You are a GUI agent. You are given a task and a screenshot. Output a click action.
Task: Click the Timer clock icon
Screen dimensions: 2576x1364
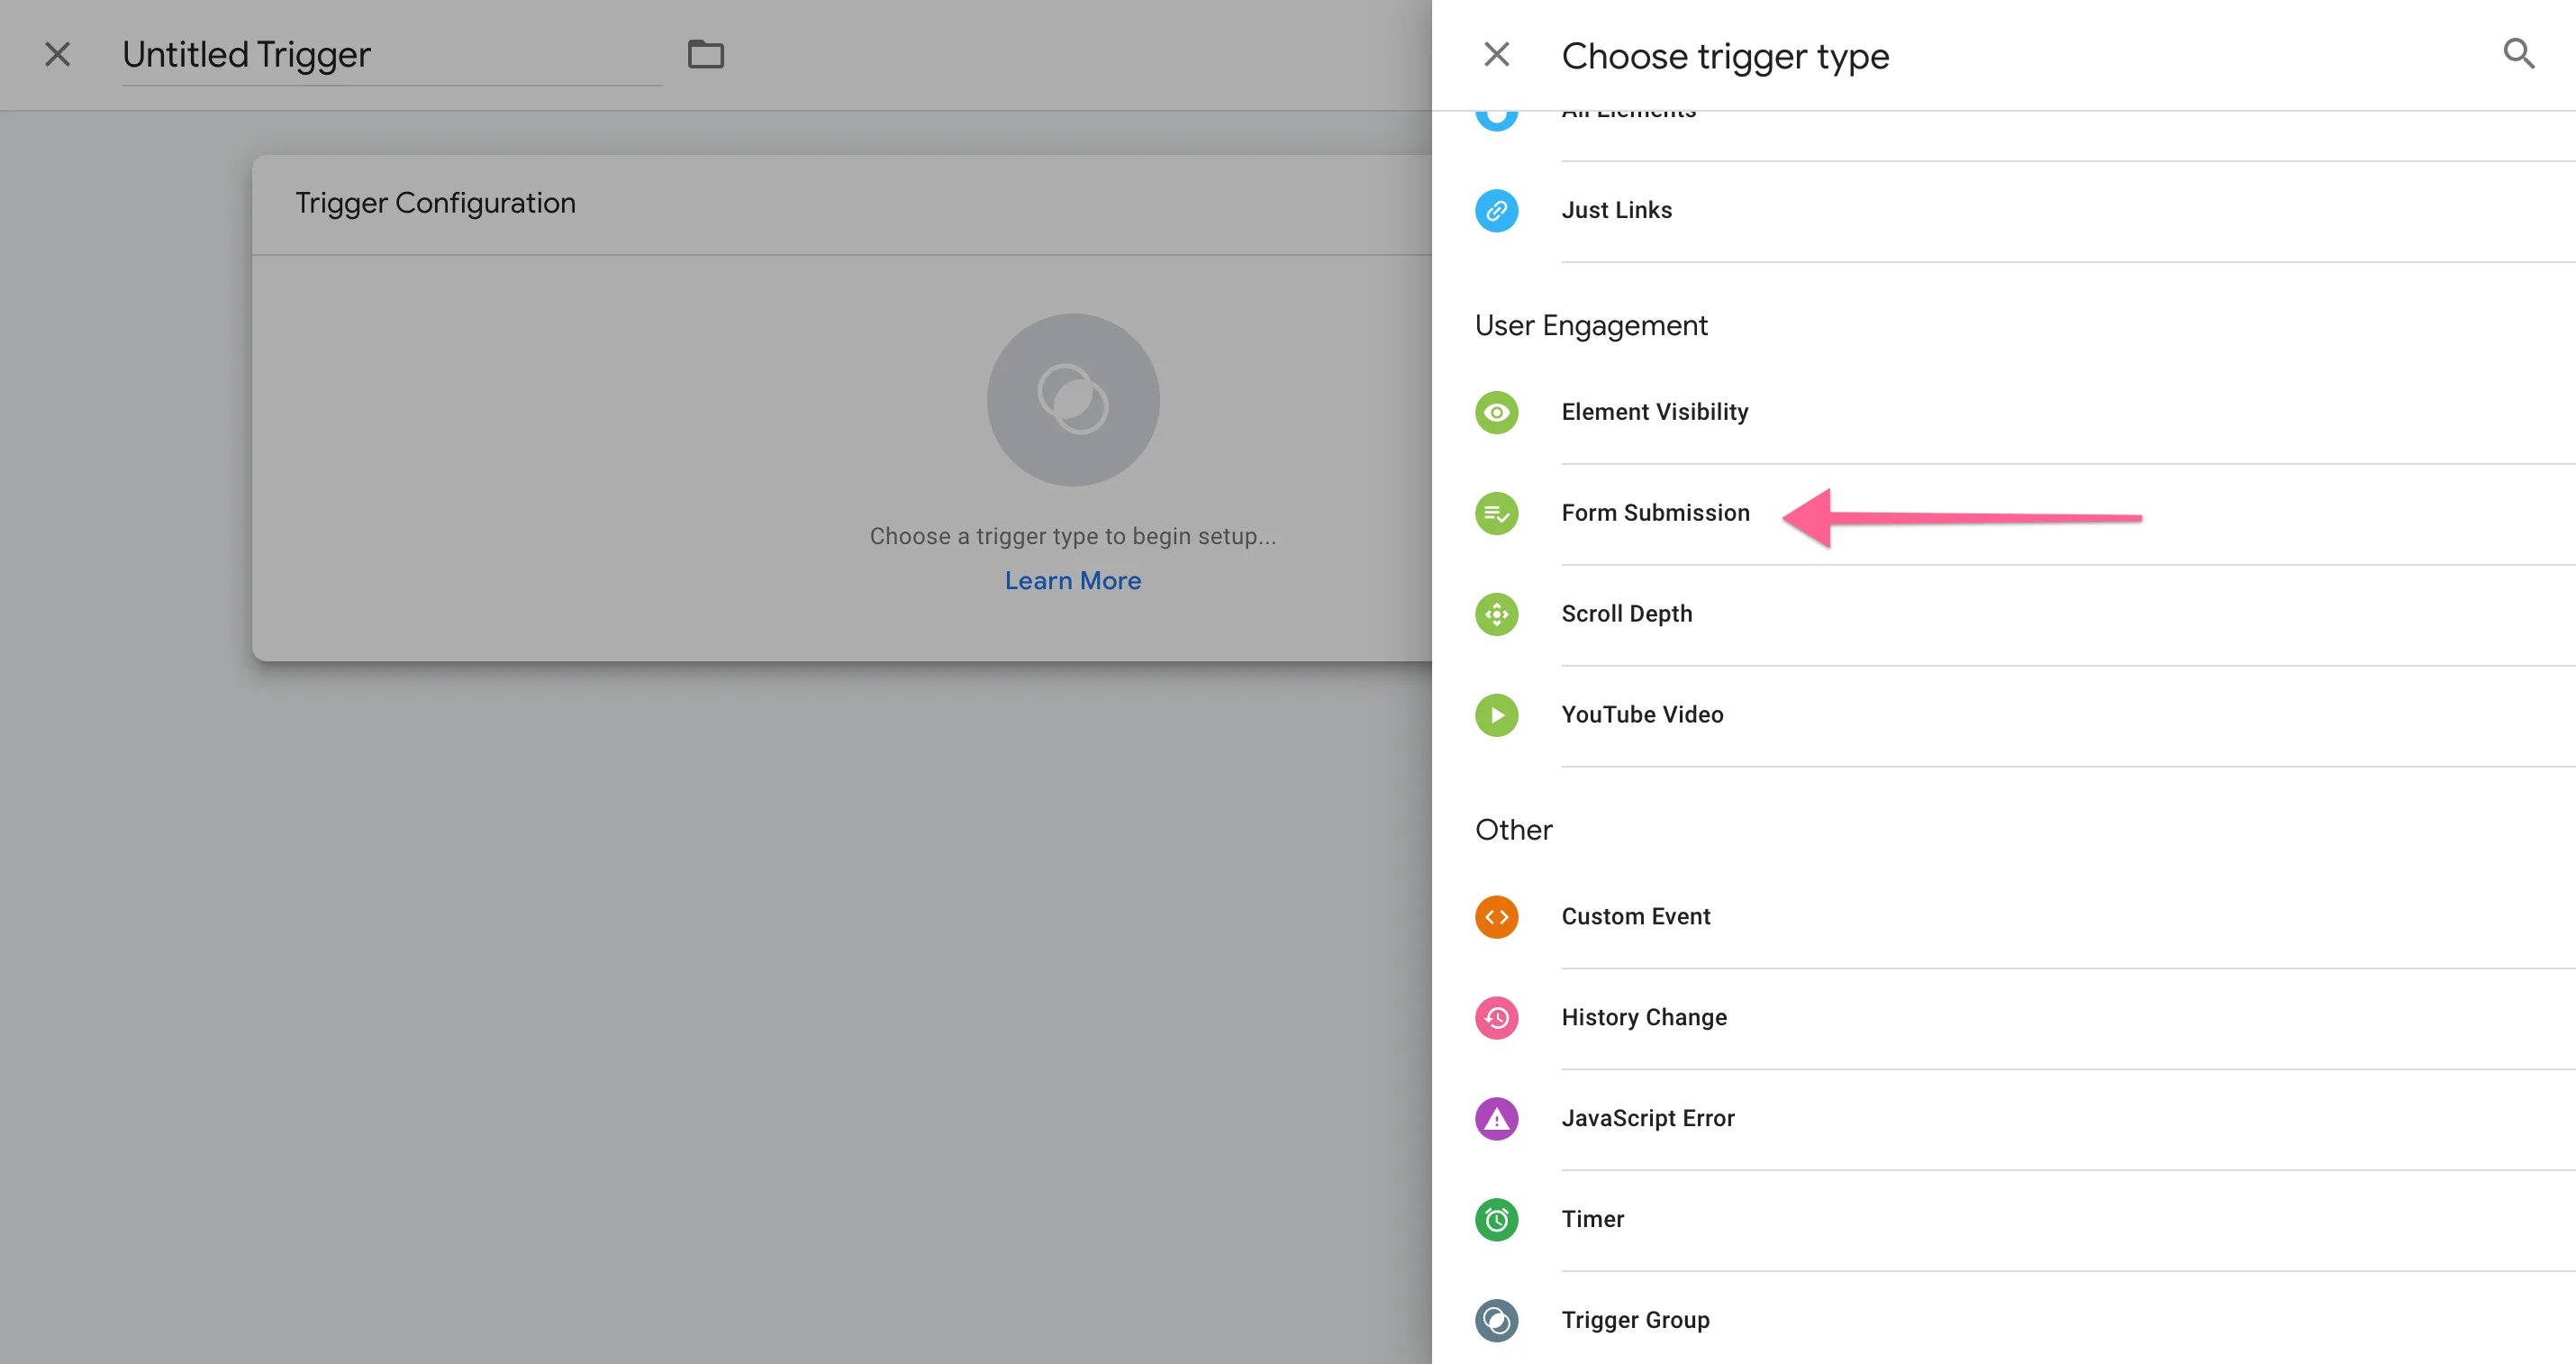click(x=1496, y=1220)
